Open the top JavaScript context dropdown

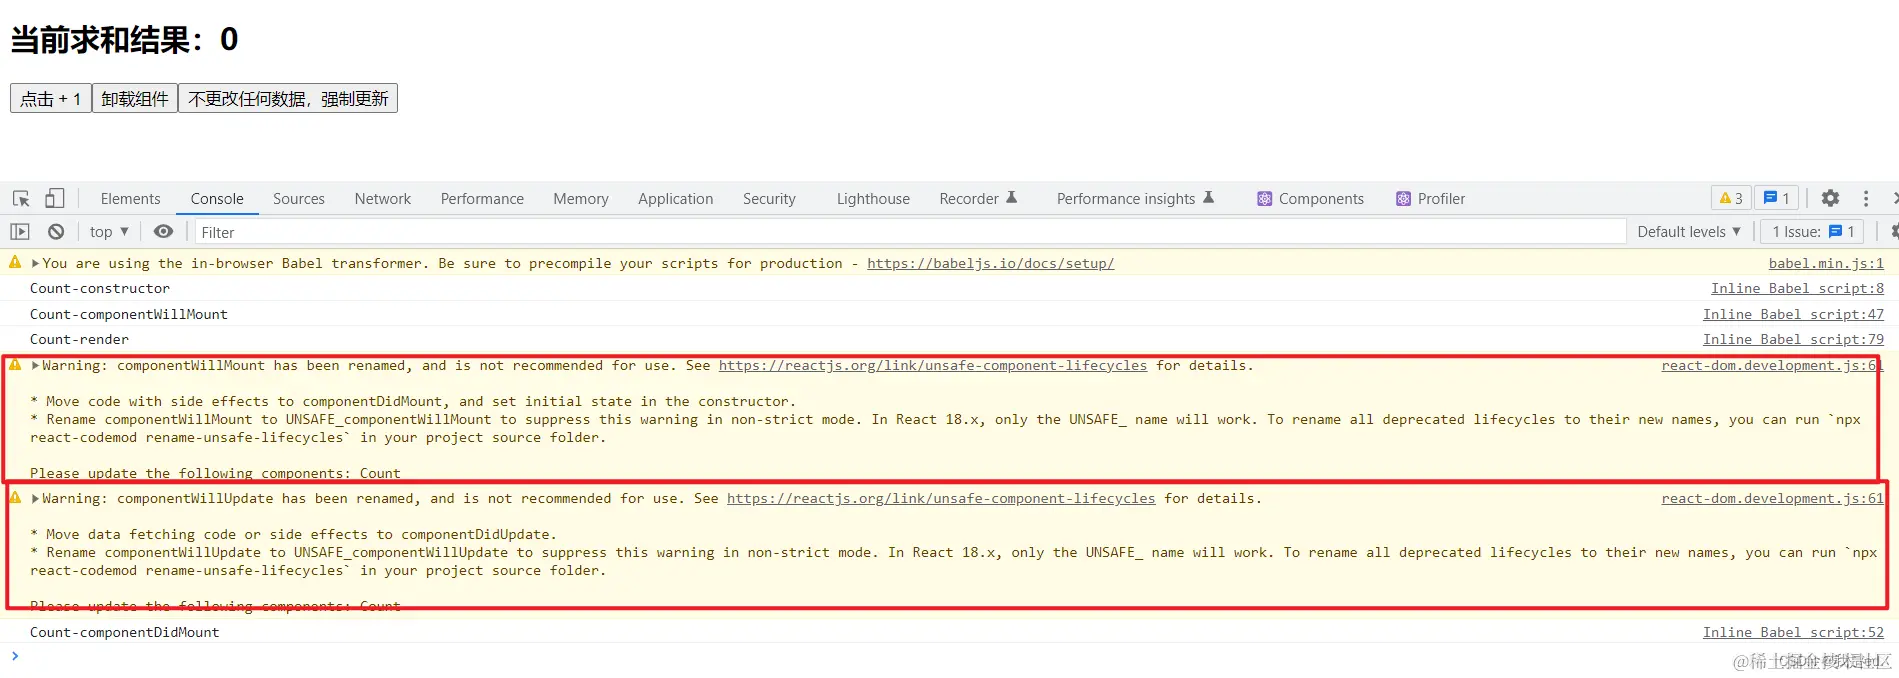(x=109, y=231)
